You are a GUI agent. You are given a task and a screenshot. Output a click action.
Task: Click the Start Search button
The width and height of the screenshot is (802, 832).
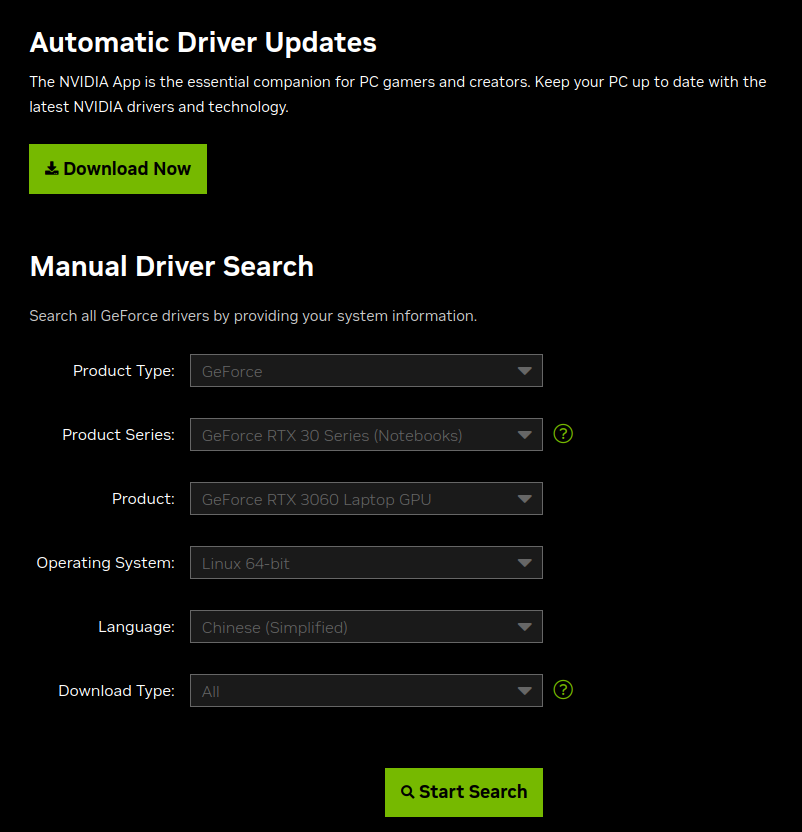[x=464, y=792]
